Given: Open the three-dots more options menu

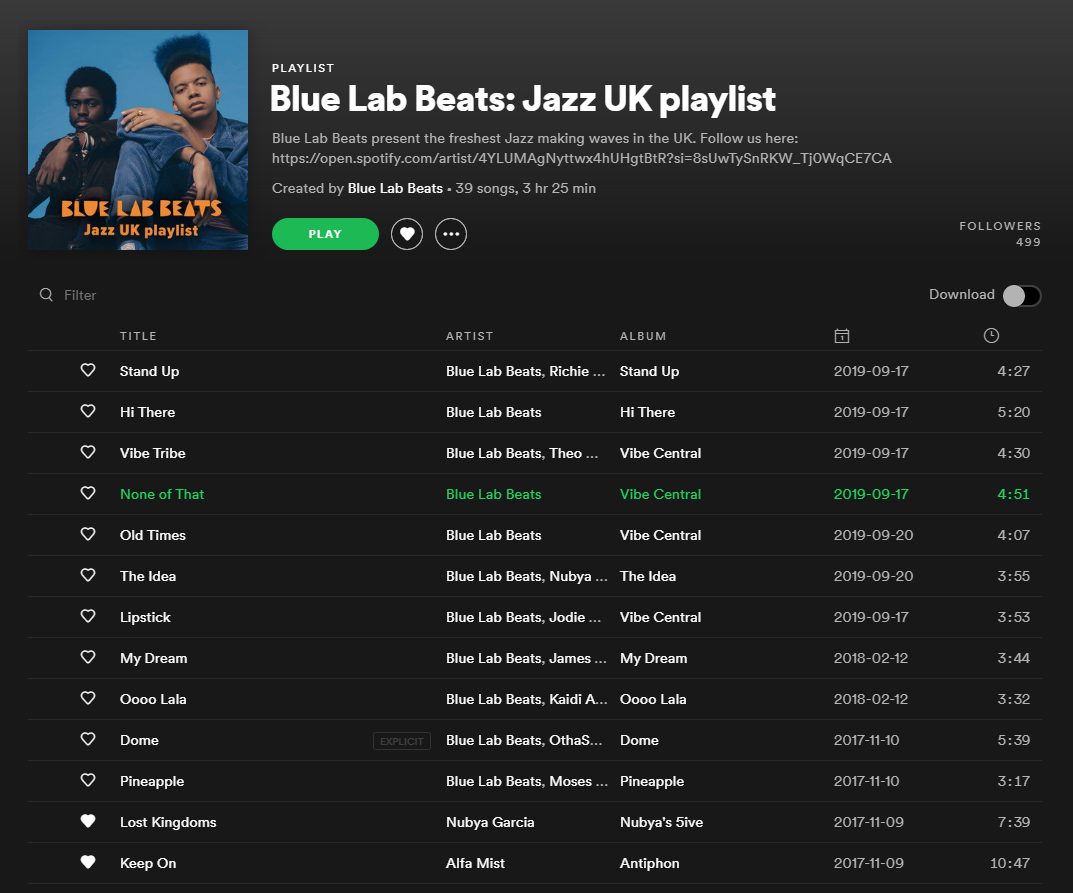Looking at the screenshot, I should [451, 234].
